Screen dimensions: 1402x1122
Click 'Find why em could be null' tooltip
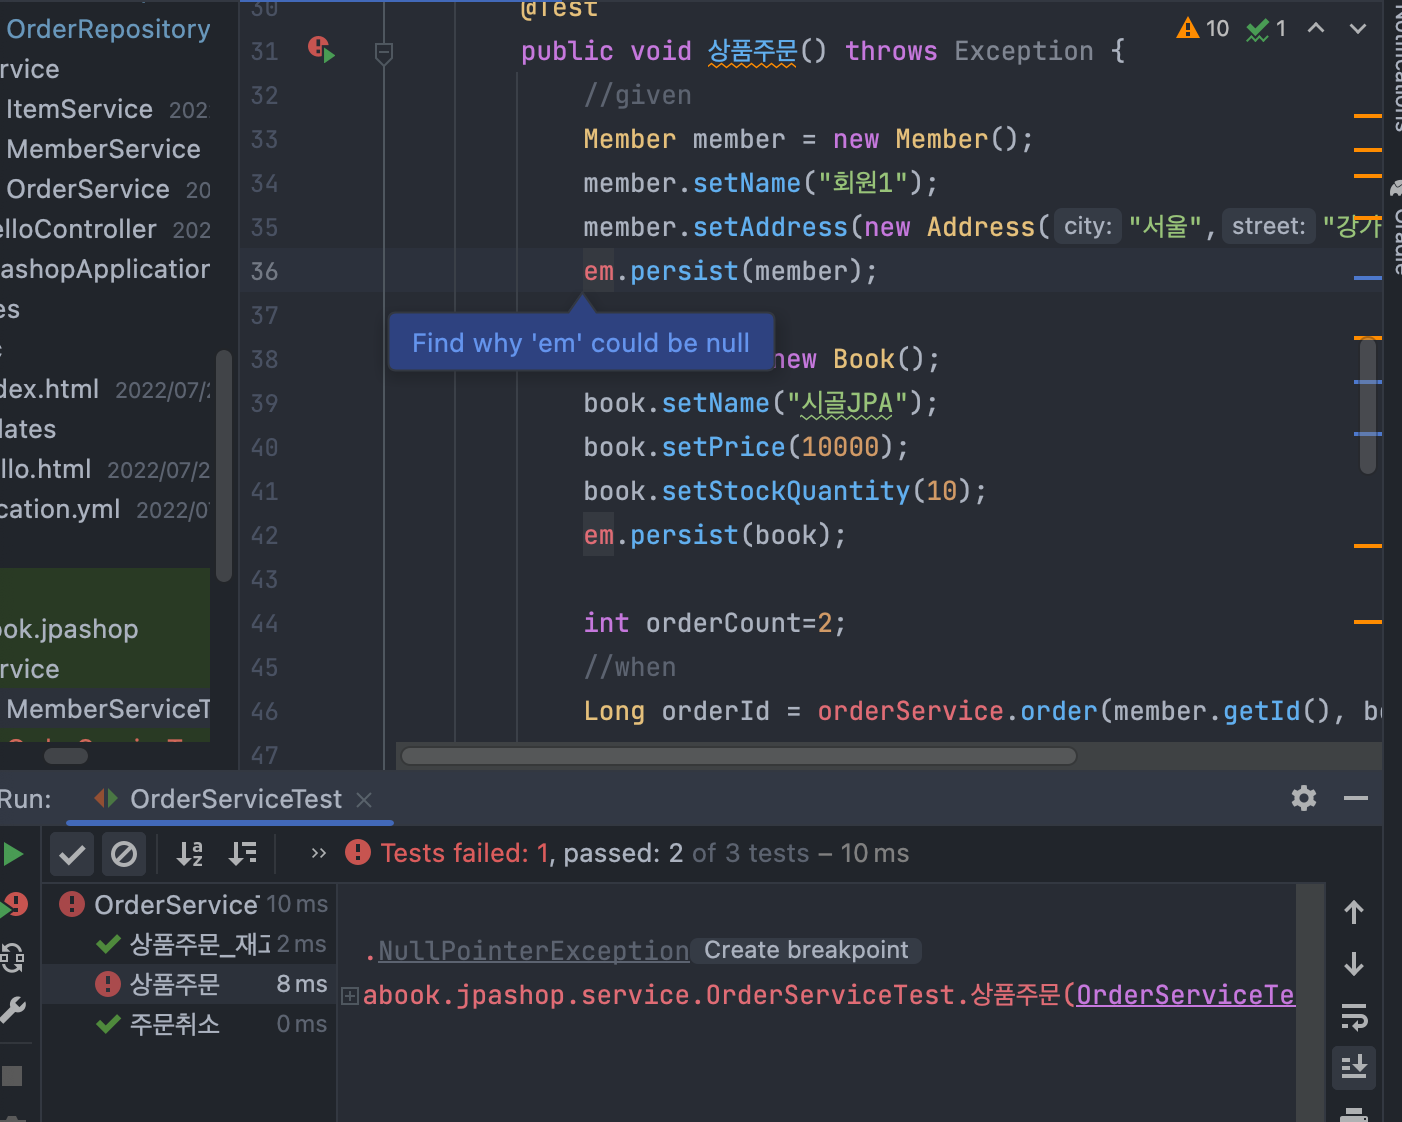[581, 343]
